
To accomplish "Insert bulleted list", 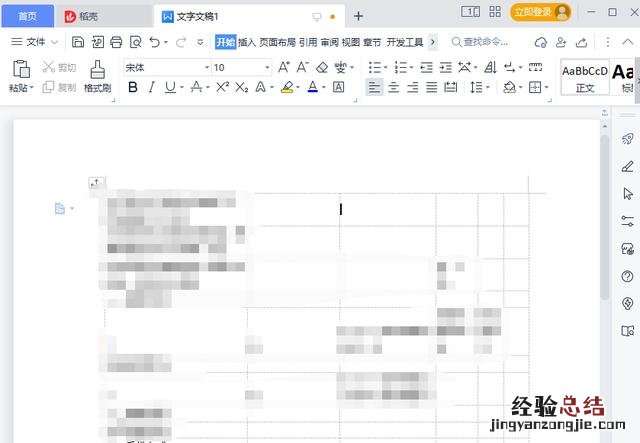I will point(375,67).
